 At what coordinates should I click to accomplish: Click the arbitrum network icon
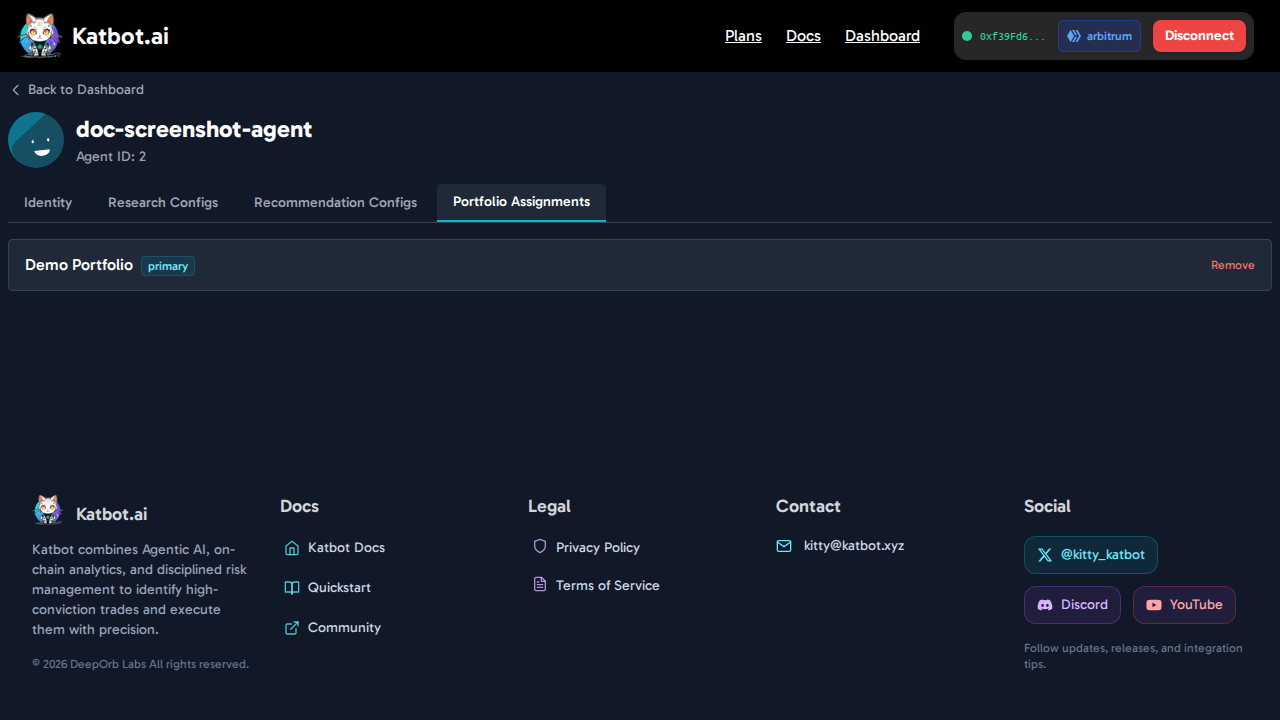(1074, 36)
